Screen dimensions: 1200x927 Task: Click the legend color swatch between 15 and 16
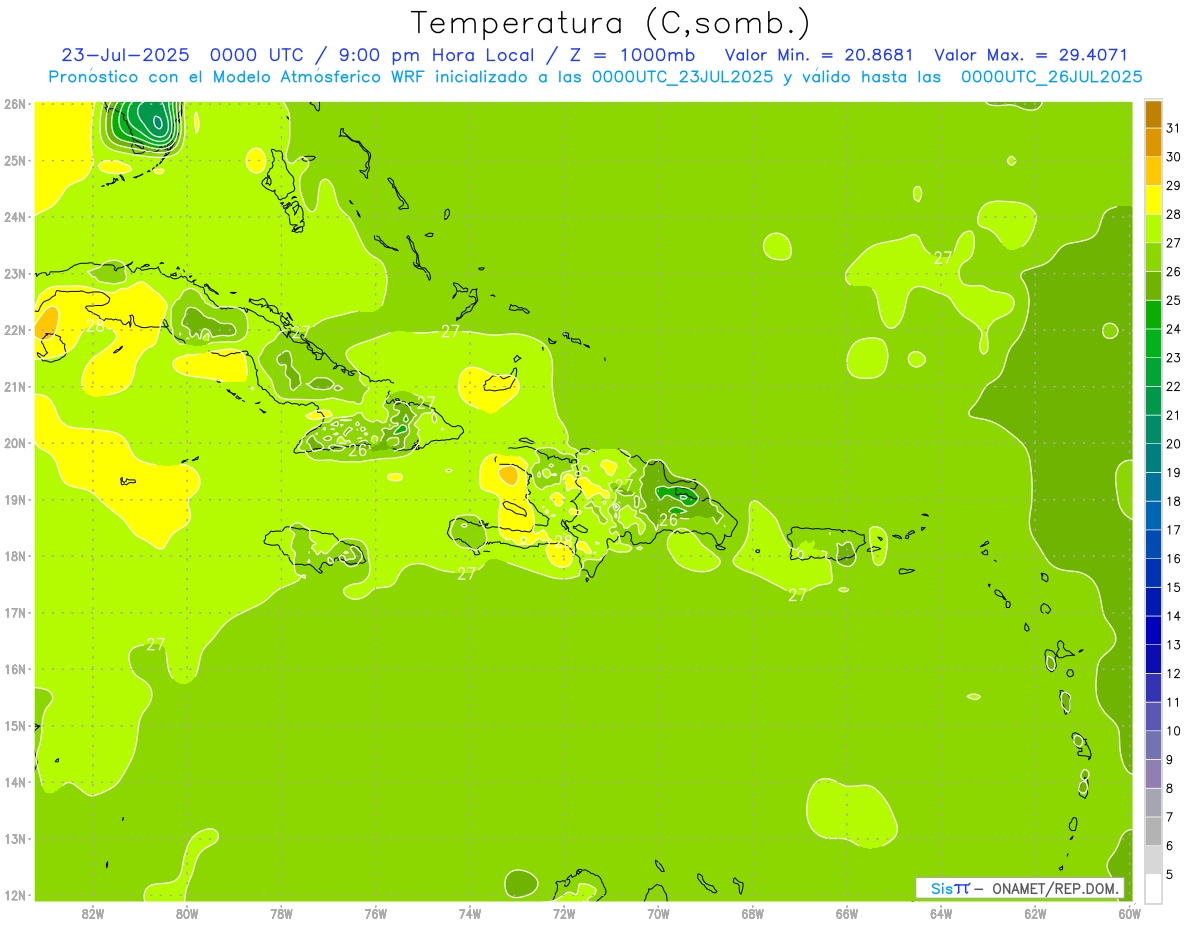[1153, 573]
